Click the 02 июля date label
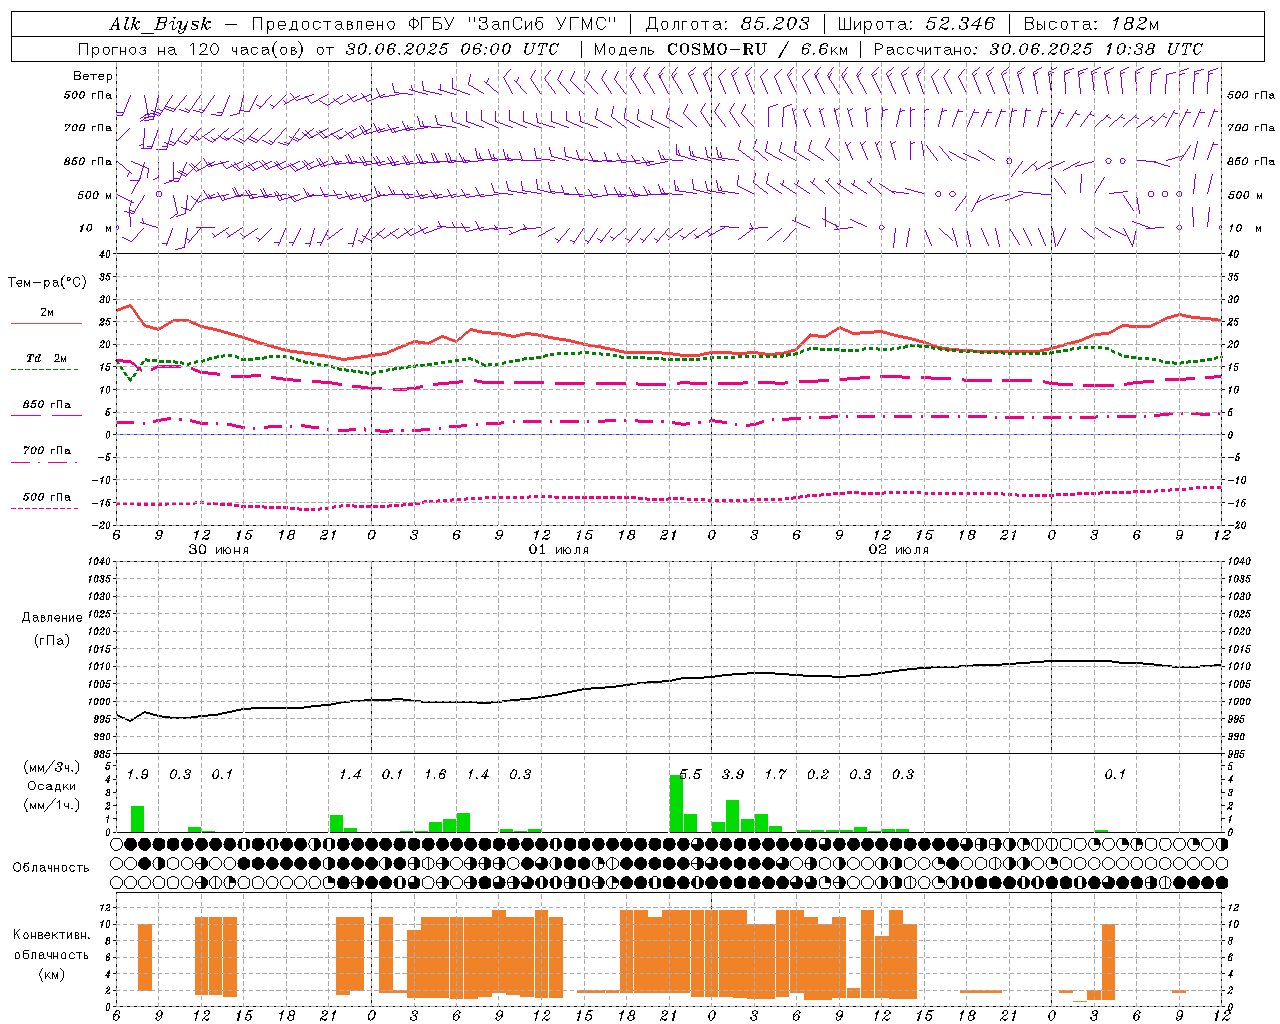 coord(899,550)
